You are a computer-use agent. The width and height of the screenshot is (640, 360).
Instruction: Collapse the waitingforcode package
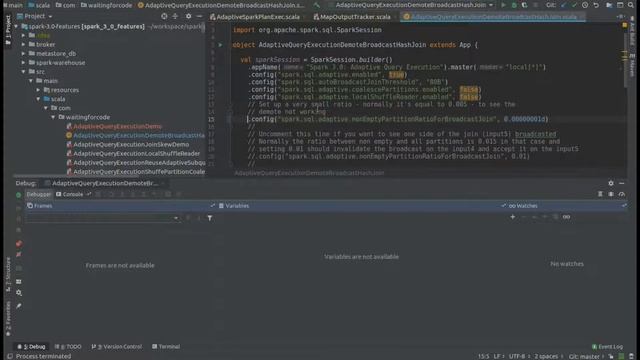click(53, 117)
